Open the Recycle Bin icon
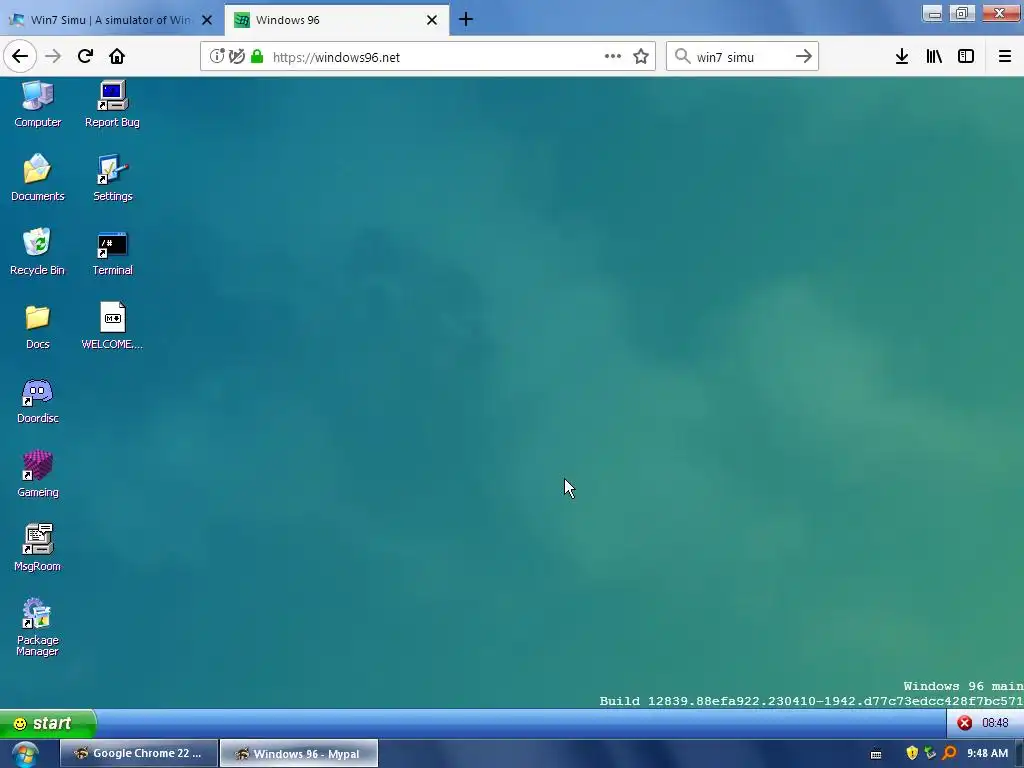 coord(37,252)
